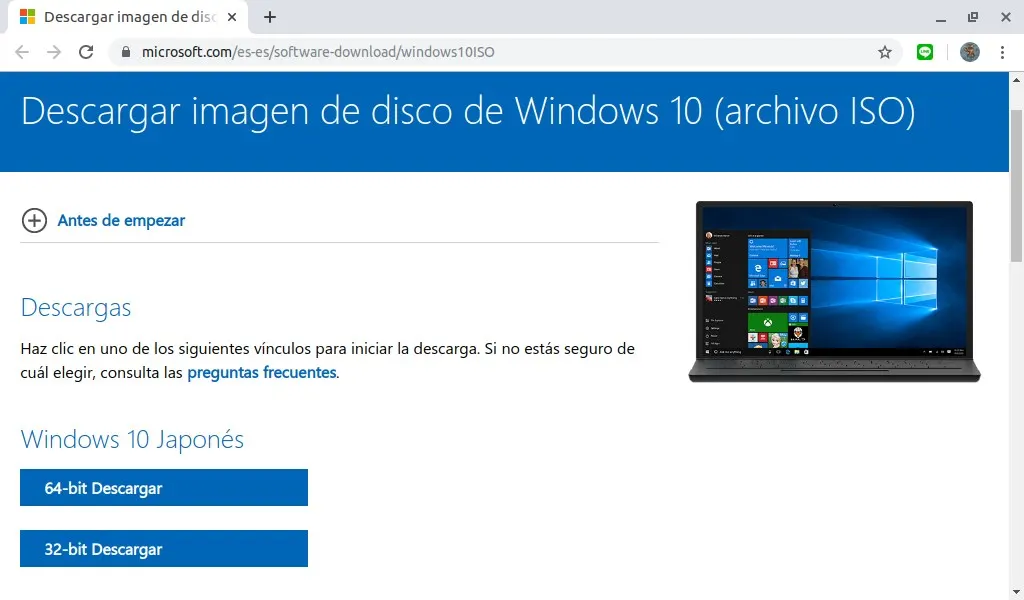Viewport: 1024px width, 600px height.
Task: Expand Antes de empezar plus circle
Action: click(34, 221)
